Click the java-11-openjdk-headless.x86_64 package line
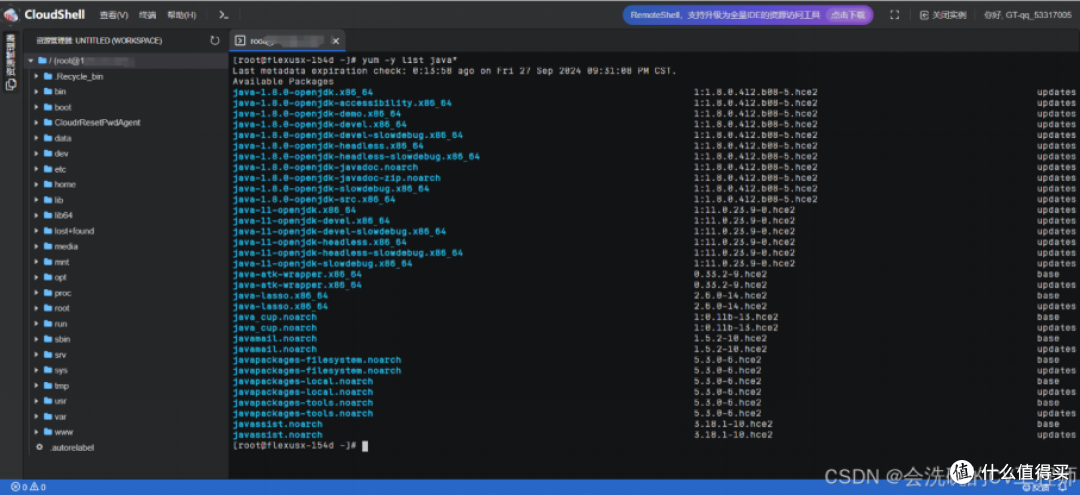 click(320, 242)
